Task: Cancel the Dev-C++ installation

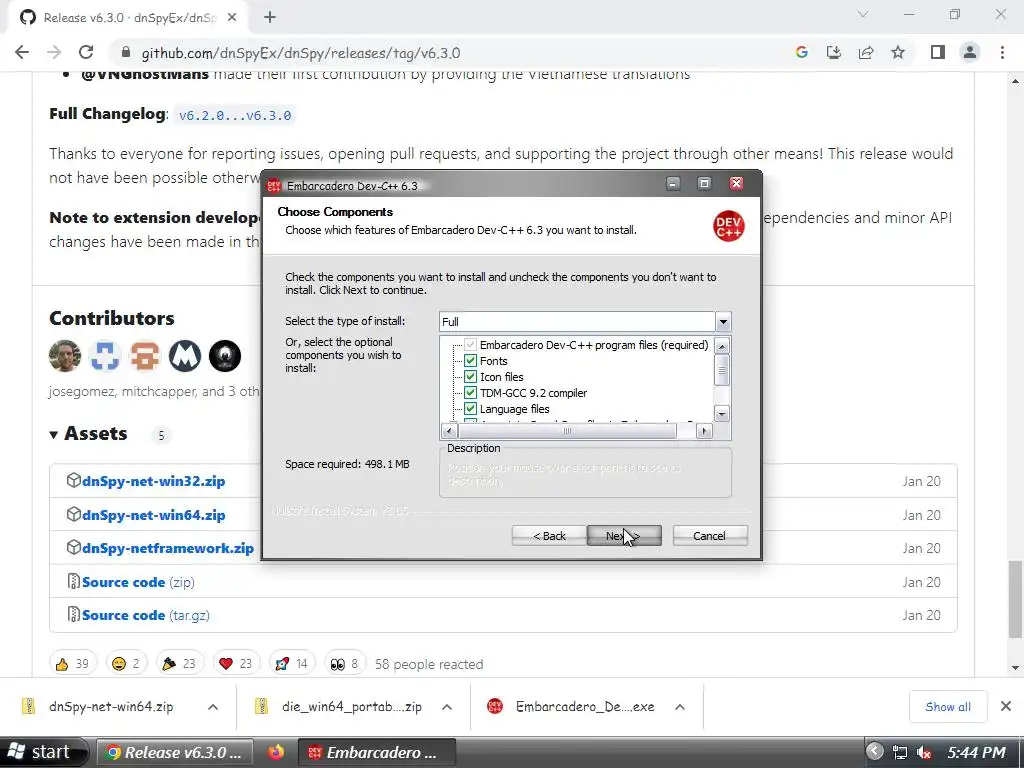Action: coord(709,536)
